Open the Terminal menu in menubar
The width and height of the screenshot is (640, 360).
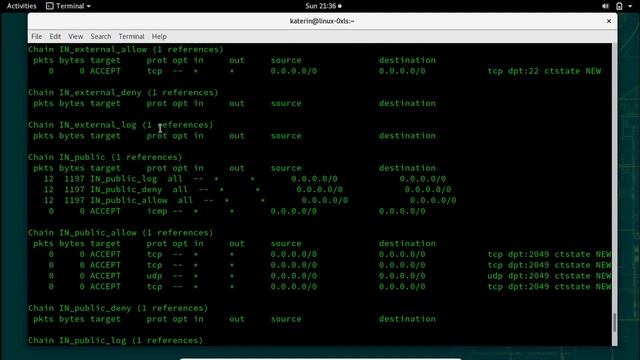[x=131, y=36]
